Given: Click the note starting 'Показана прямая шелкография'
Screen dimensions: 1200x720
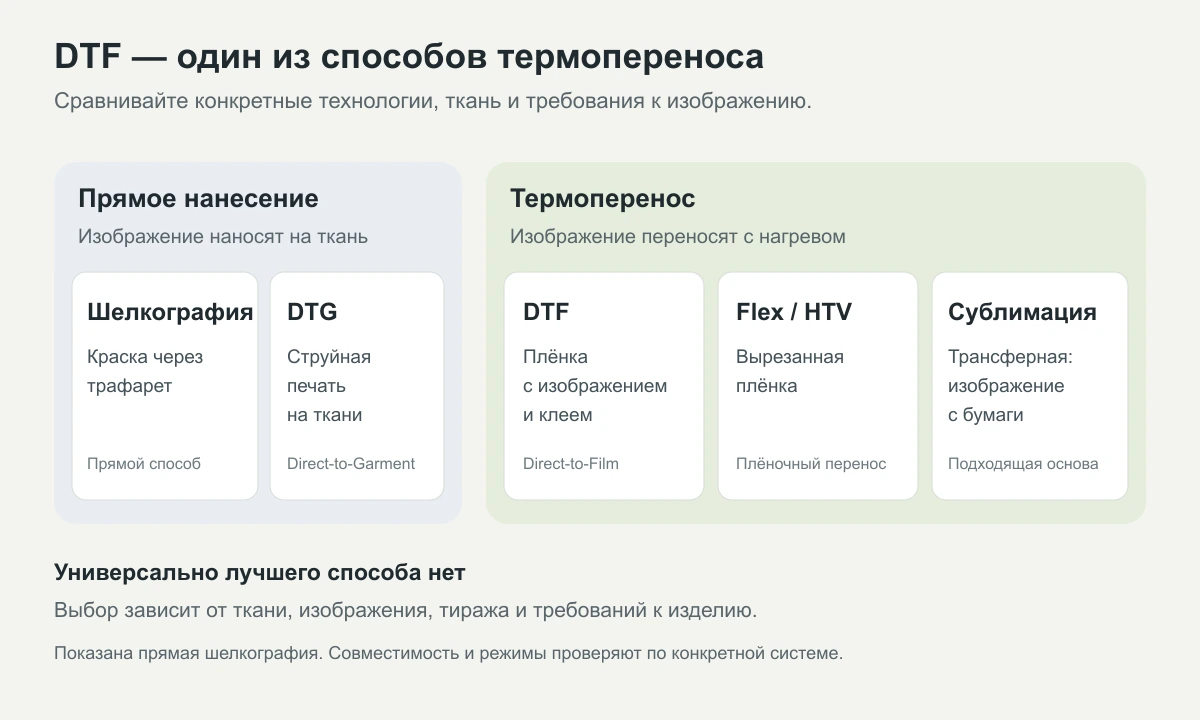Looking at the screenshot, I should [449, 654].
